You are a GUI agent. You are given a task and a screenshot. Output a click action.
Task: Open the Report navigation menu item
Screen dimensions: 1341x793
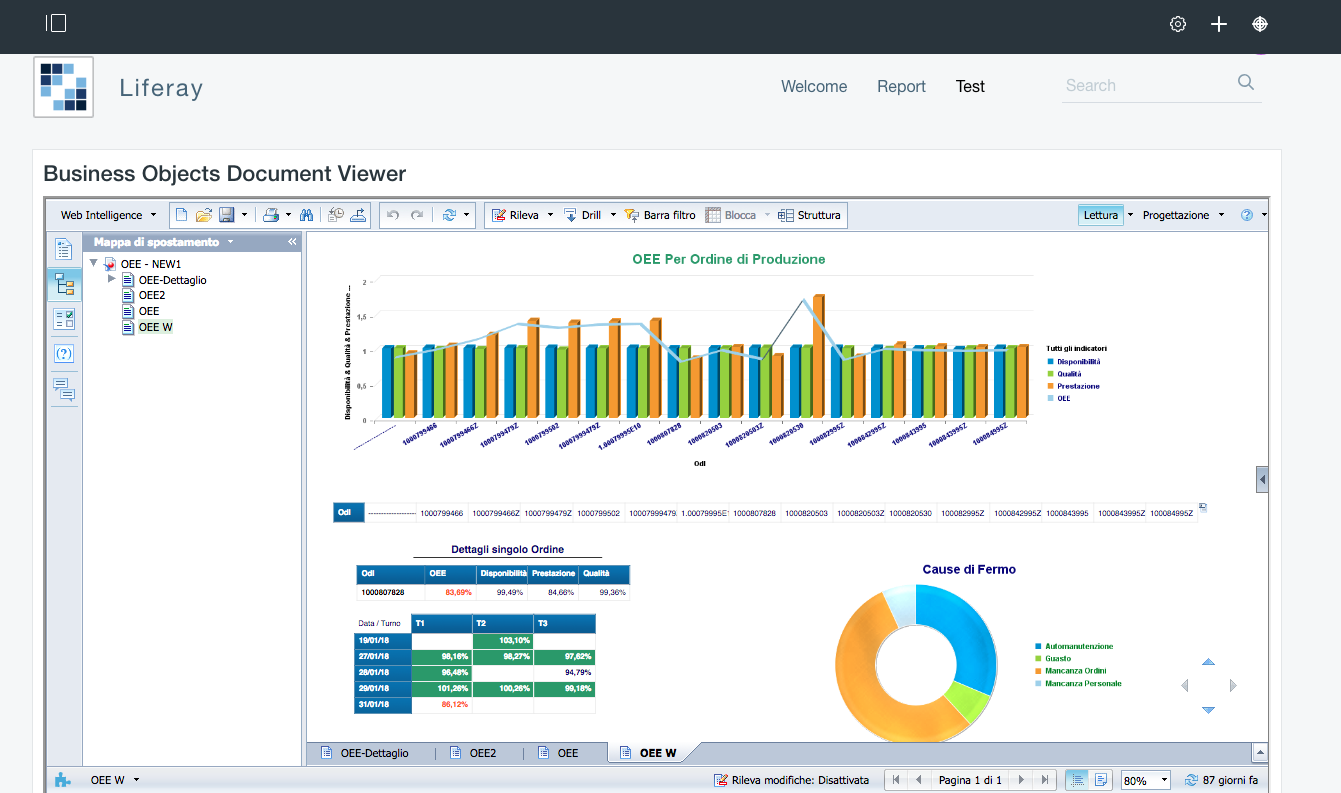pos(901,86)
